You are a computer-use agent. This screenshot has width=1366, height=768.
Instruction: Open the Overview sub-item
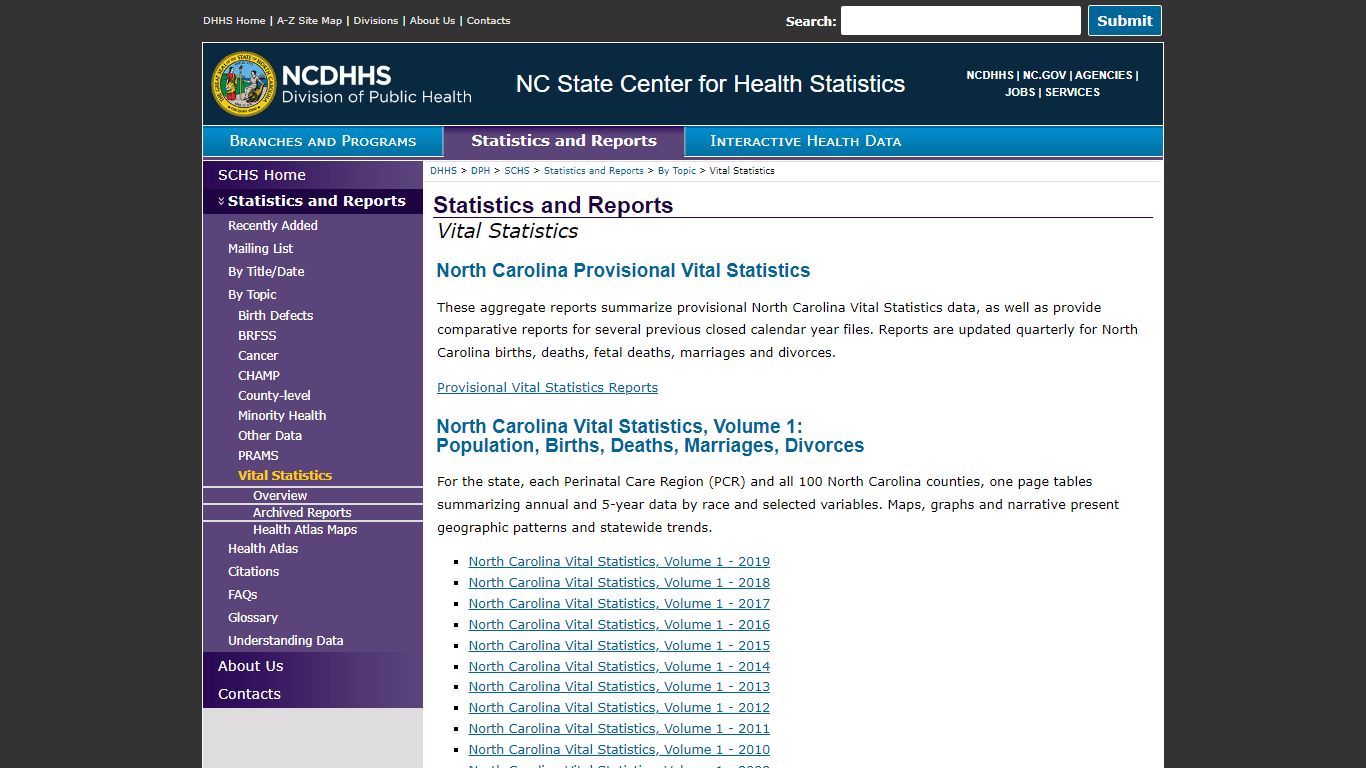tap(280, 496)
